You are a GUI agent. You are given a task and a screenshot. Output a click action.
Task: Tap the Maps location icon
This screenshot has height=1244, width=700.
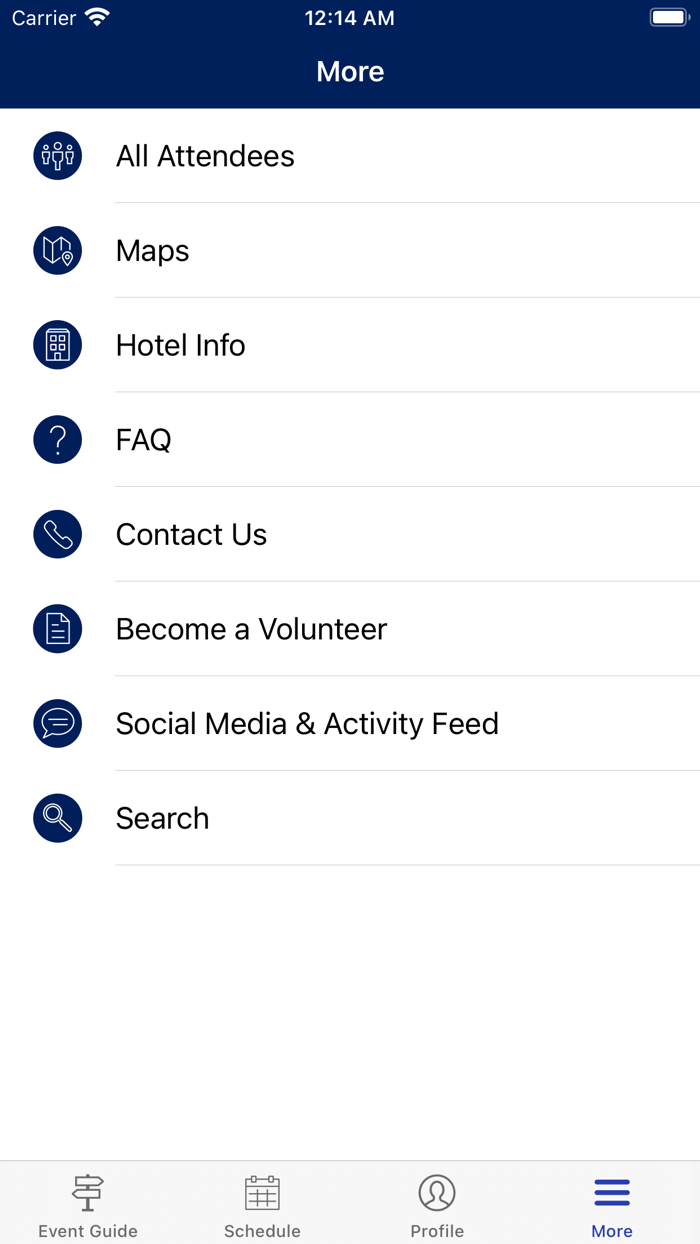58,251
